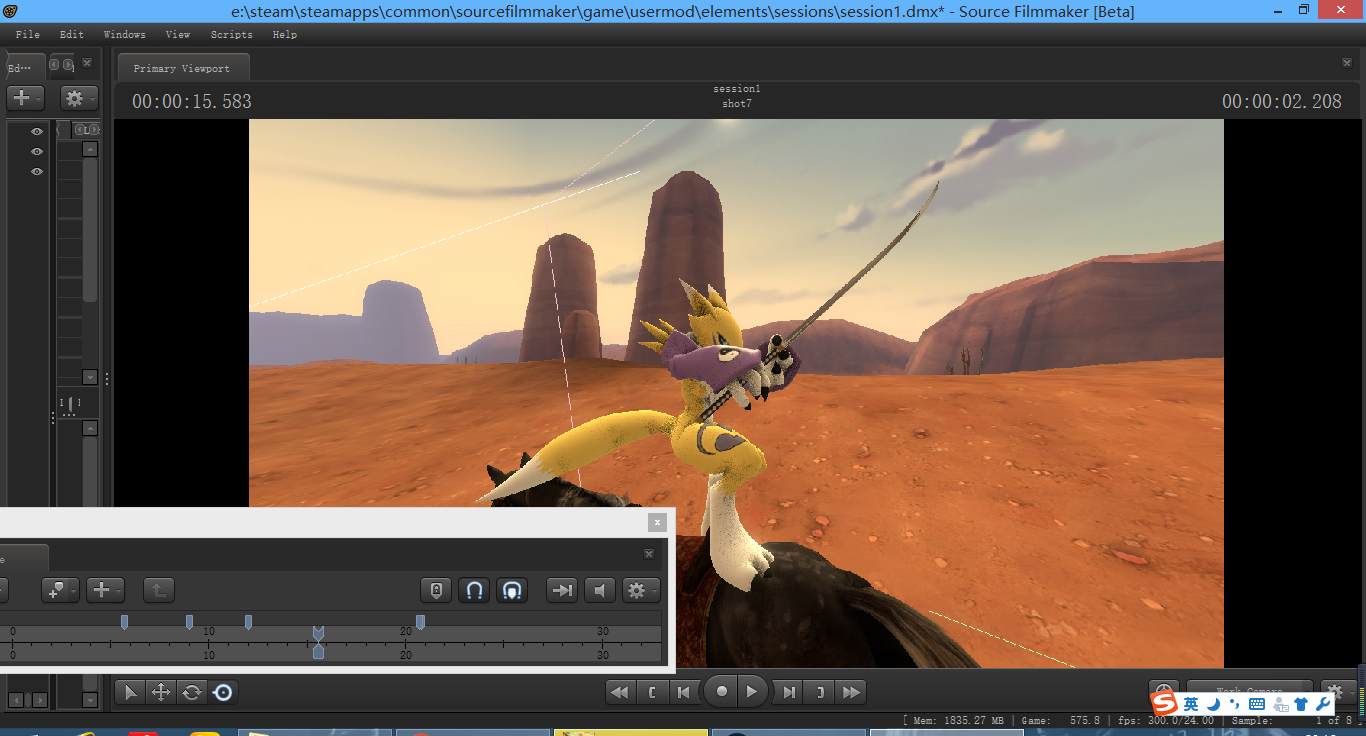Viewport: 1366px width, 736px height.
Task: Toggle the third eye visibility icon
Action: point(37,172)
